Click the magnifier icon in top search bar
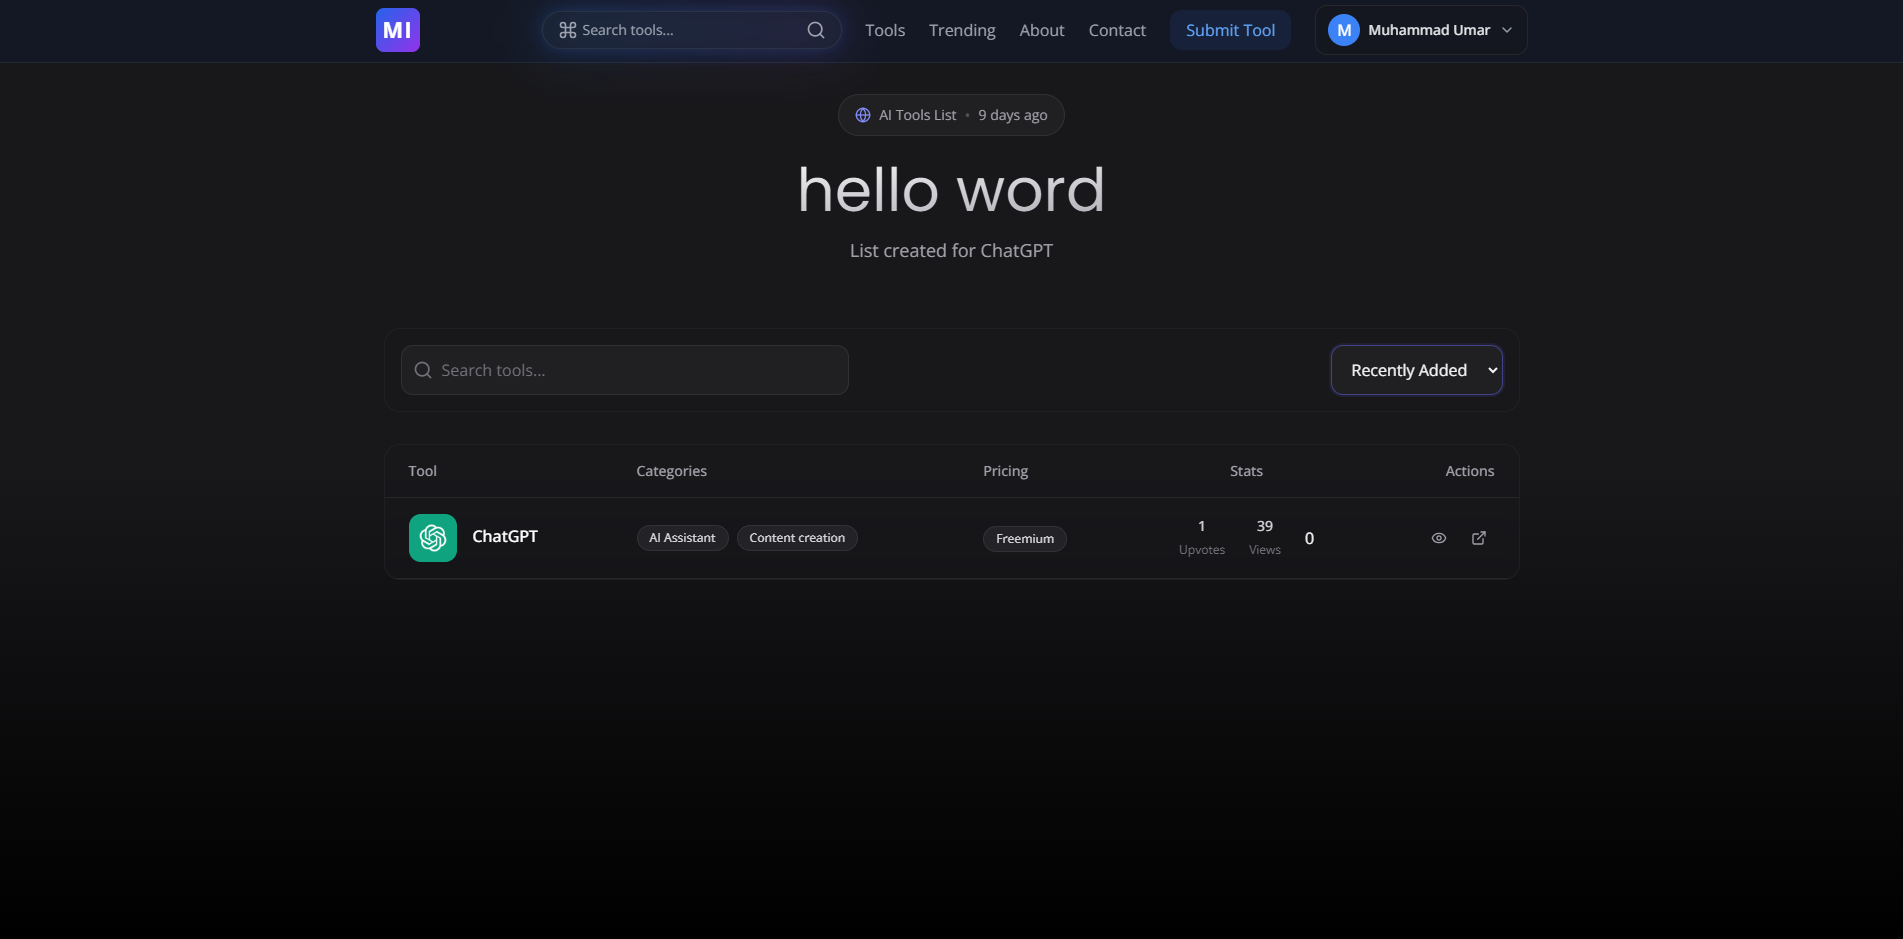 coord(816,30)
